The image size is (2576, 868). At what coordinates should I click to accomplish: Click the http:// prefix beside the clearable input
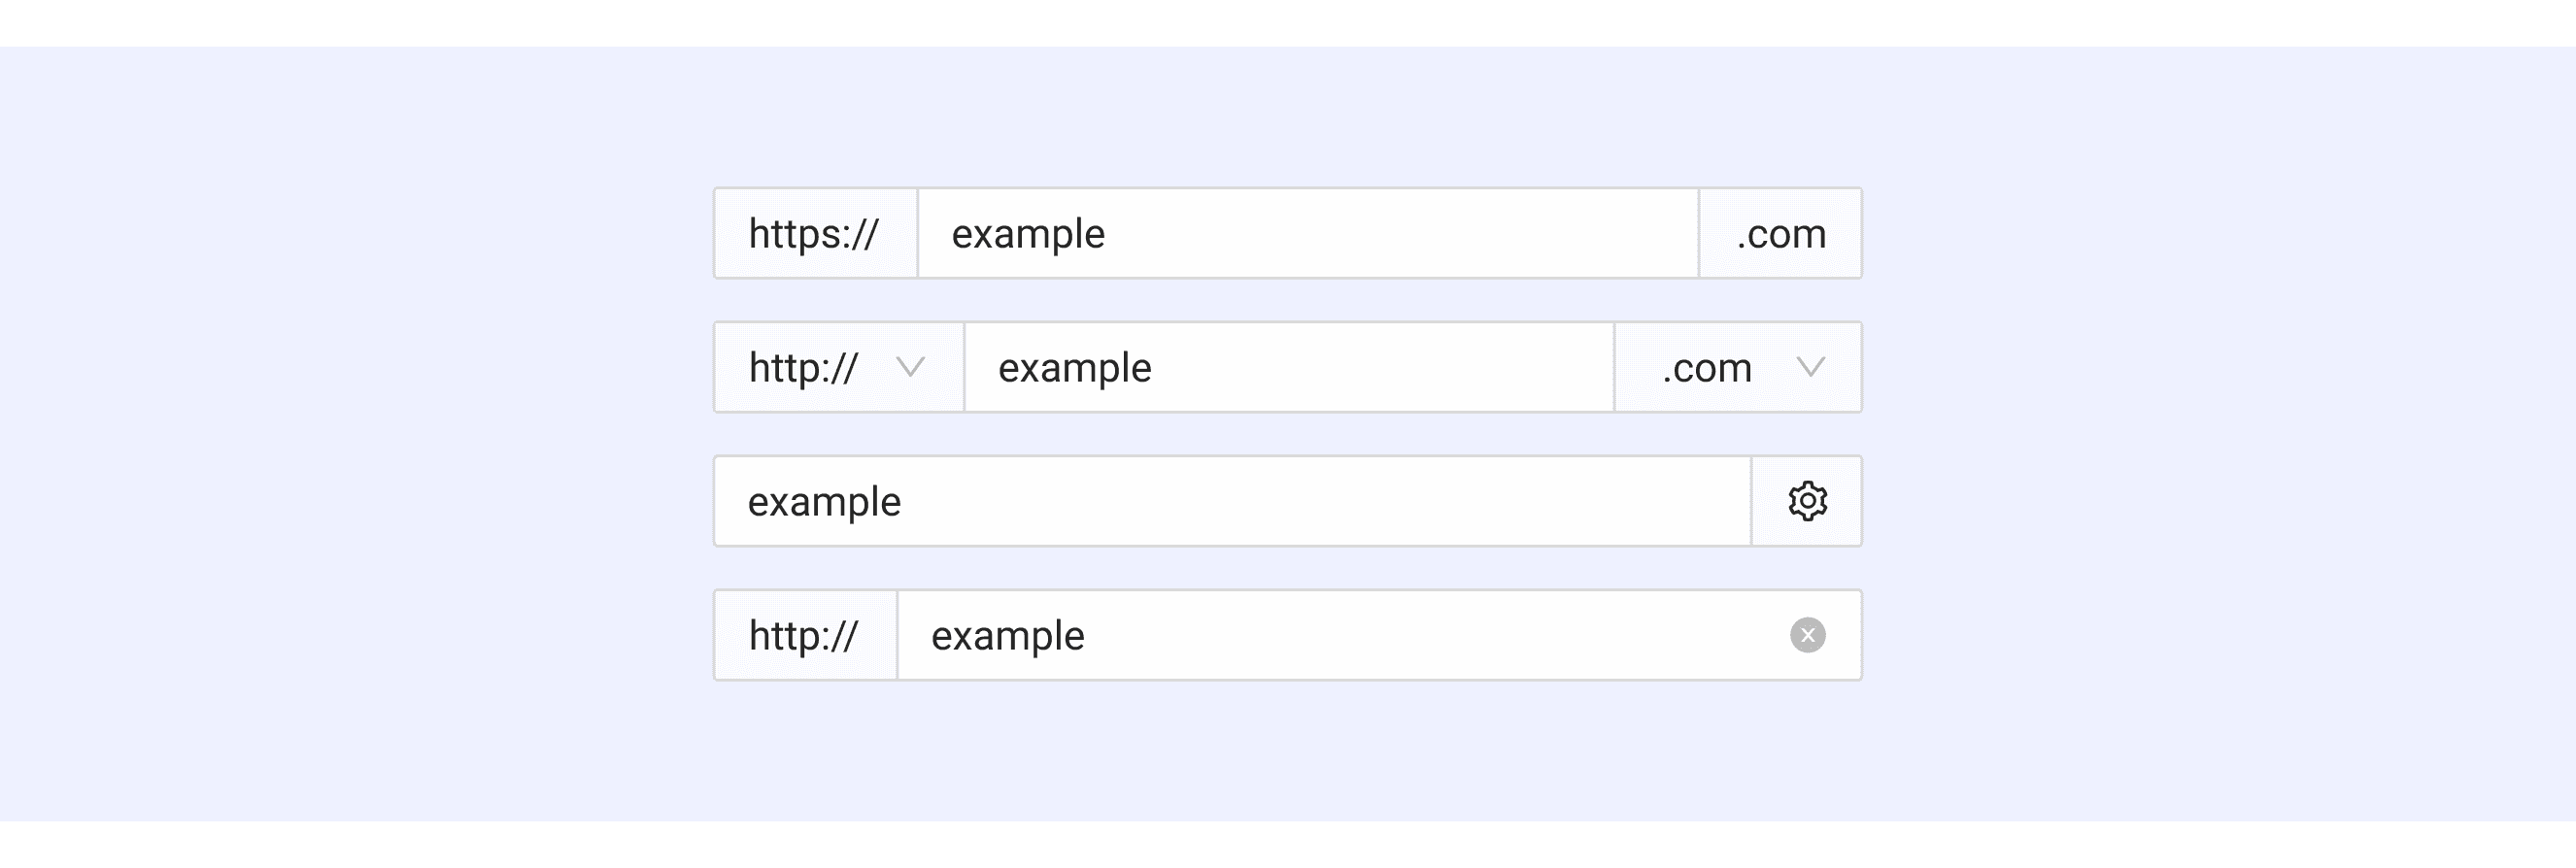[x=804, y=635]
